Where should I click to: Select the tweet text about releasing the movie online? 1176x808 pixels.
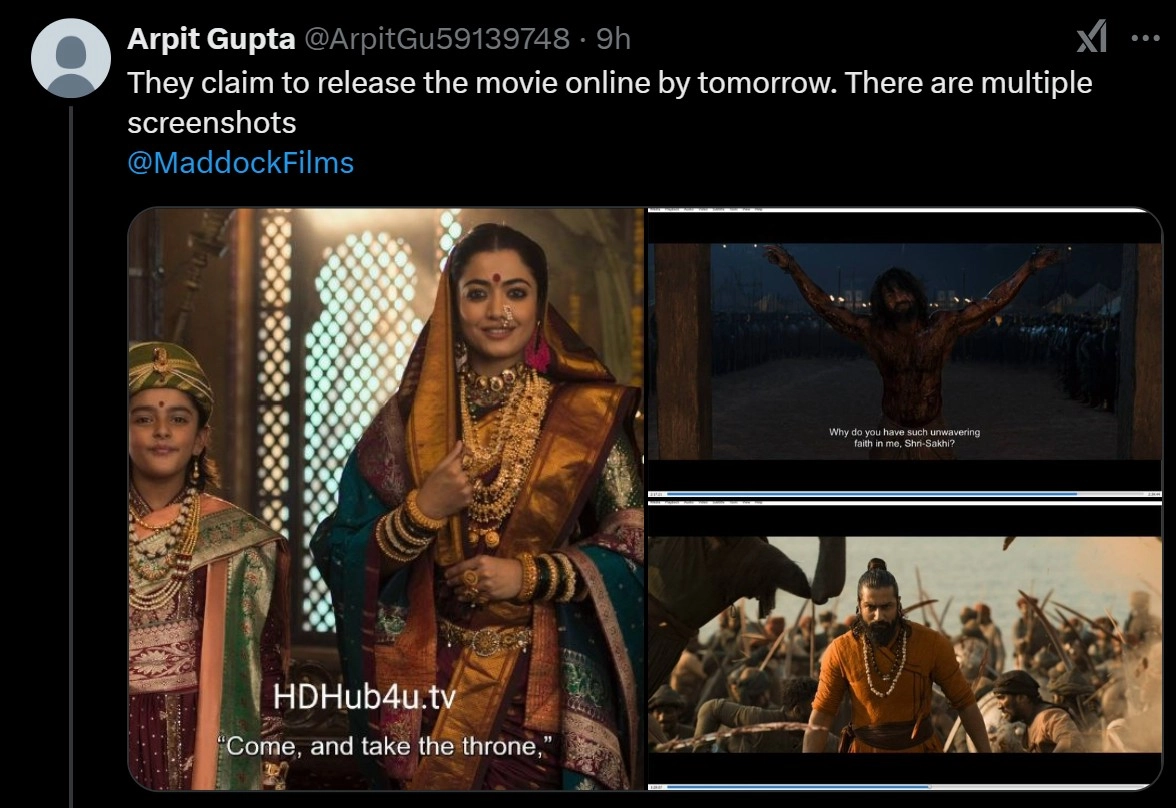click(609, 103)
